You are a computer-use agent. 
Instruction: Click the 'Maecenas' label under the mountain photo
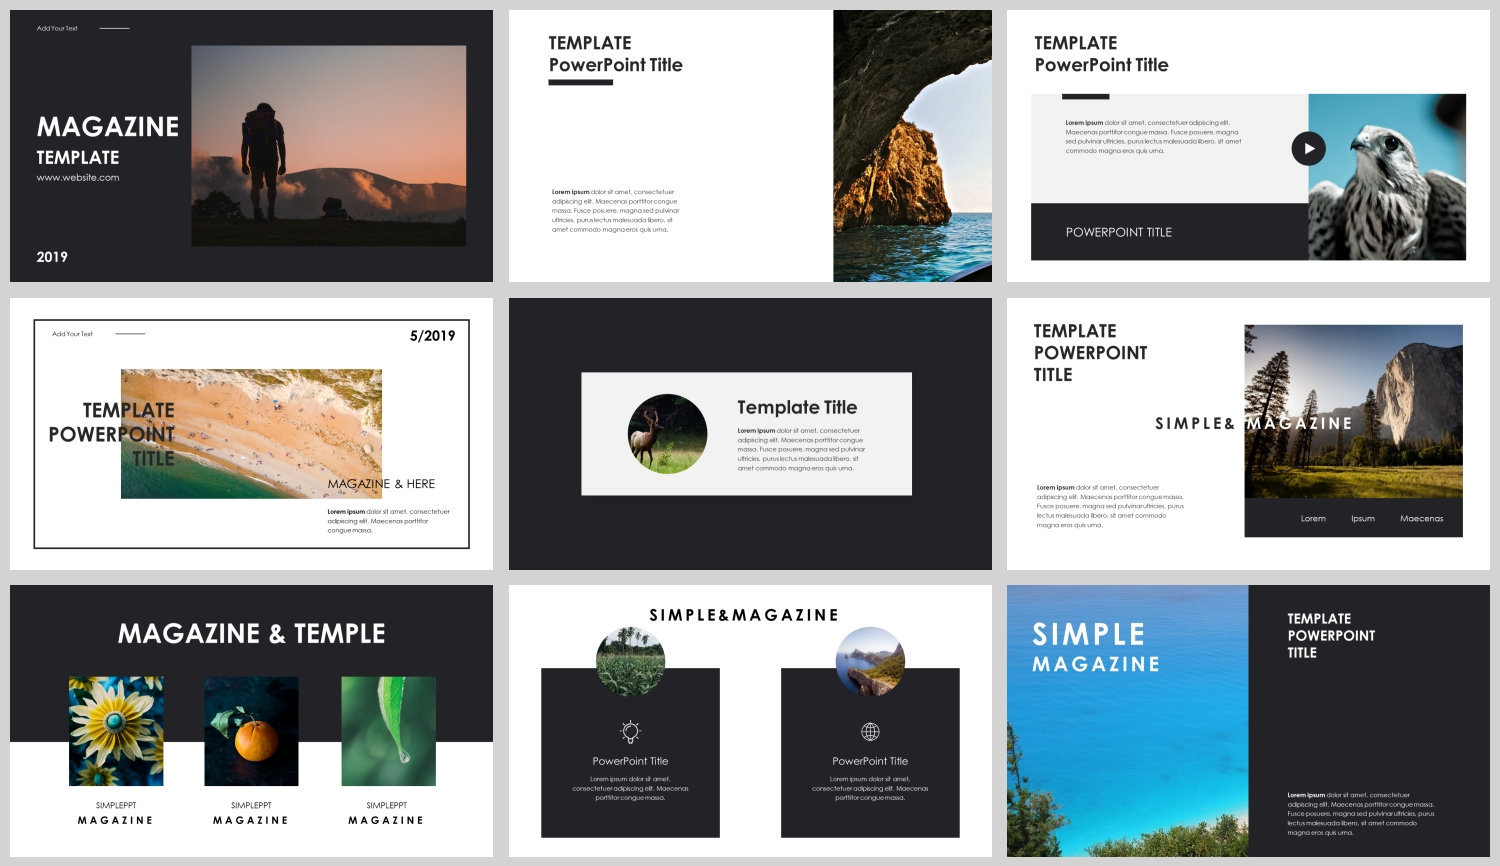pyautogui.click(x=1421, y=519)
